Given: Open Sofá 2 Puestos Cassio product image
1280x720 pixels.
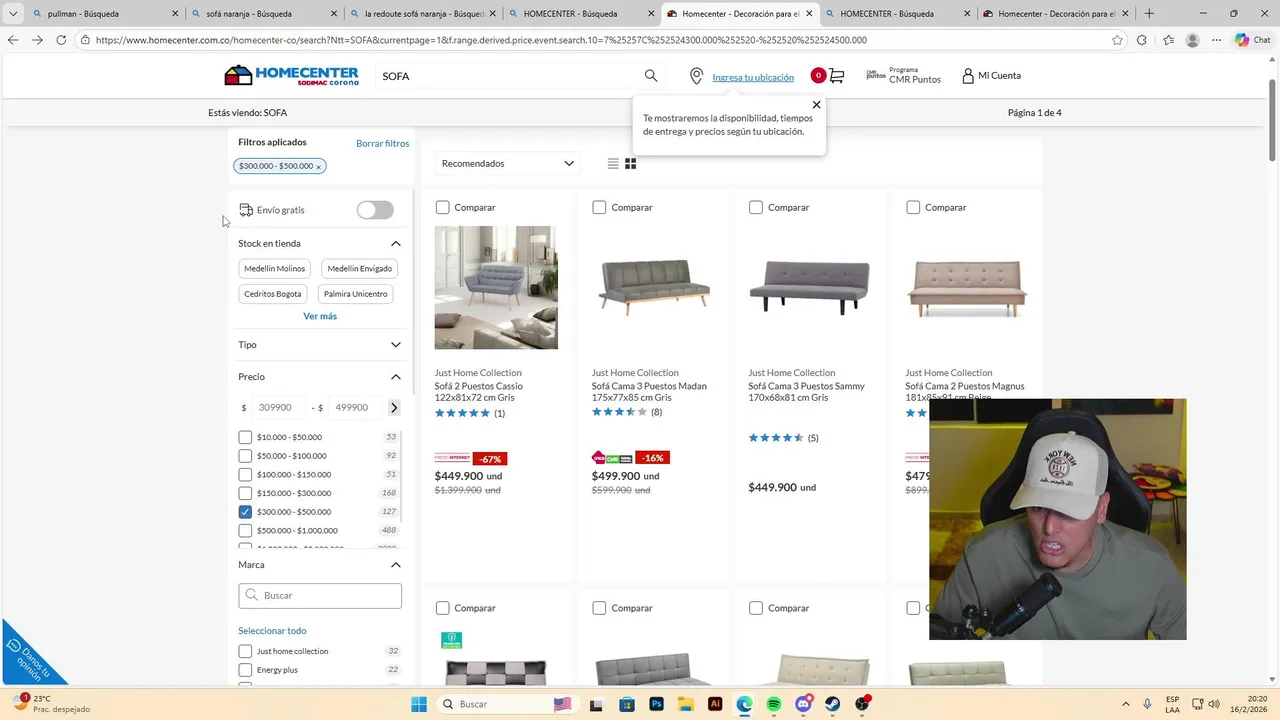Looking at the screenshot, I should (496, 288).
